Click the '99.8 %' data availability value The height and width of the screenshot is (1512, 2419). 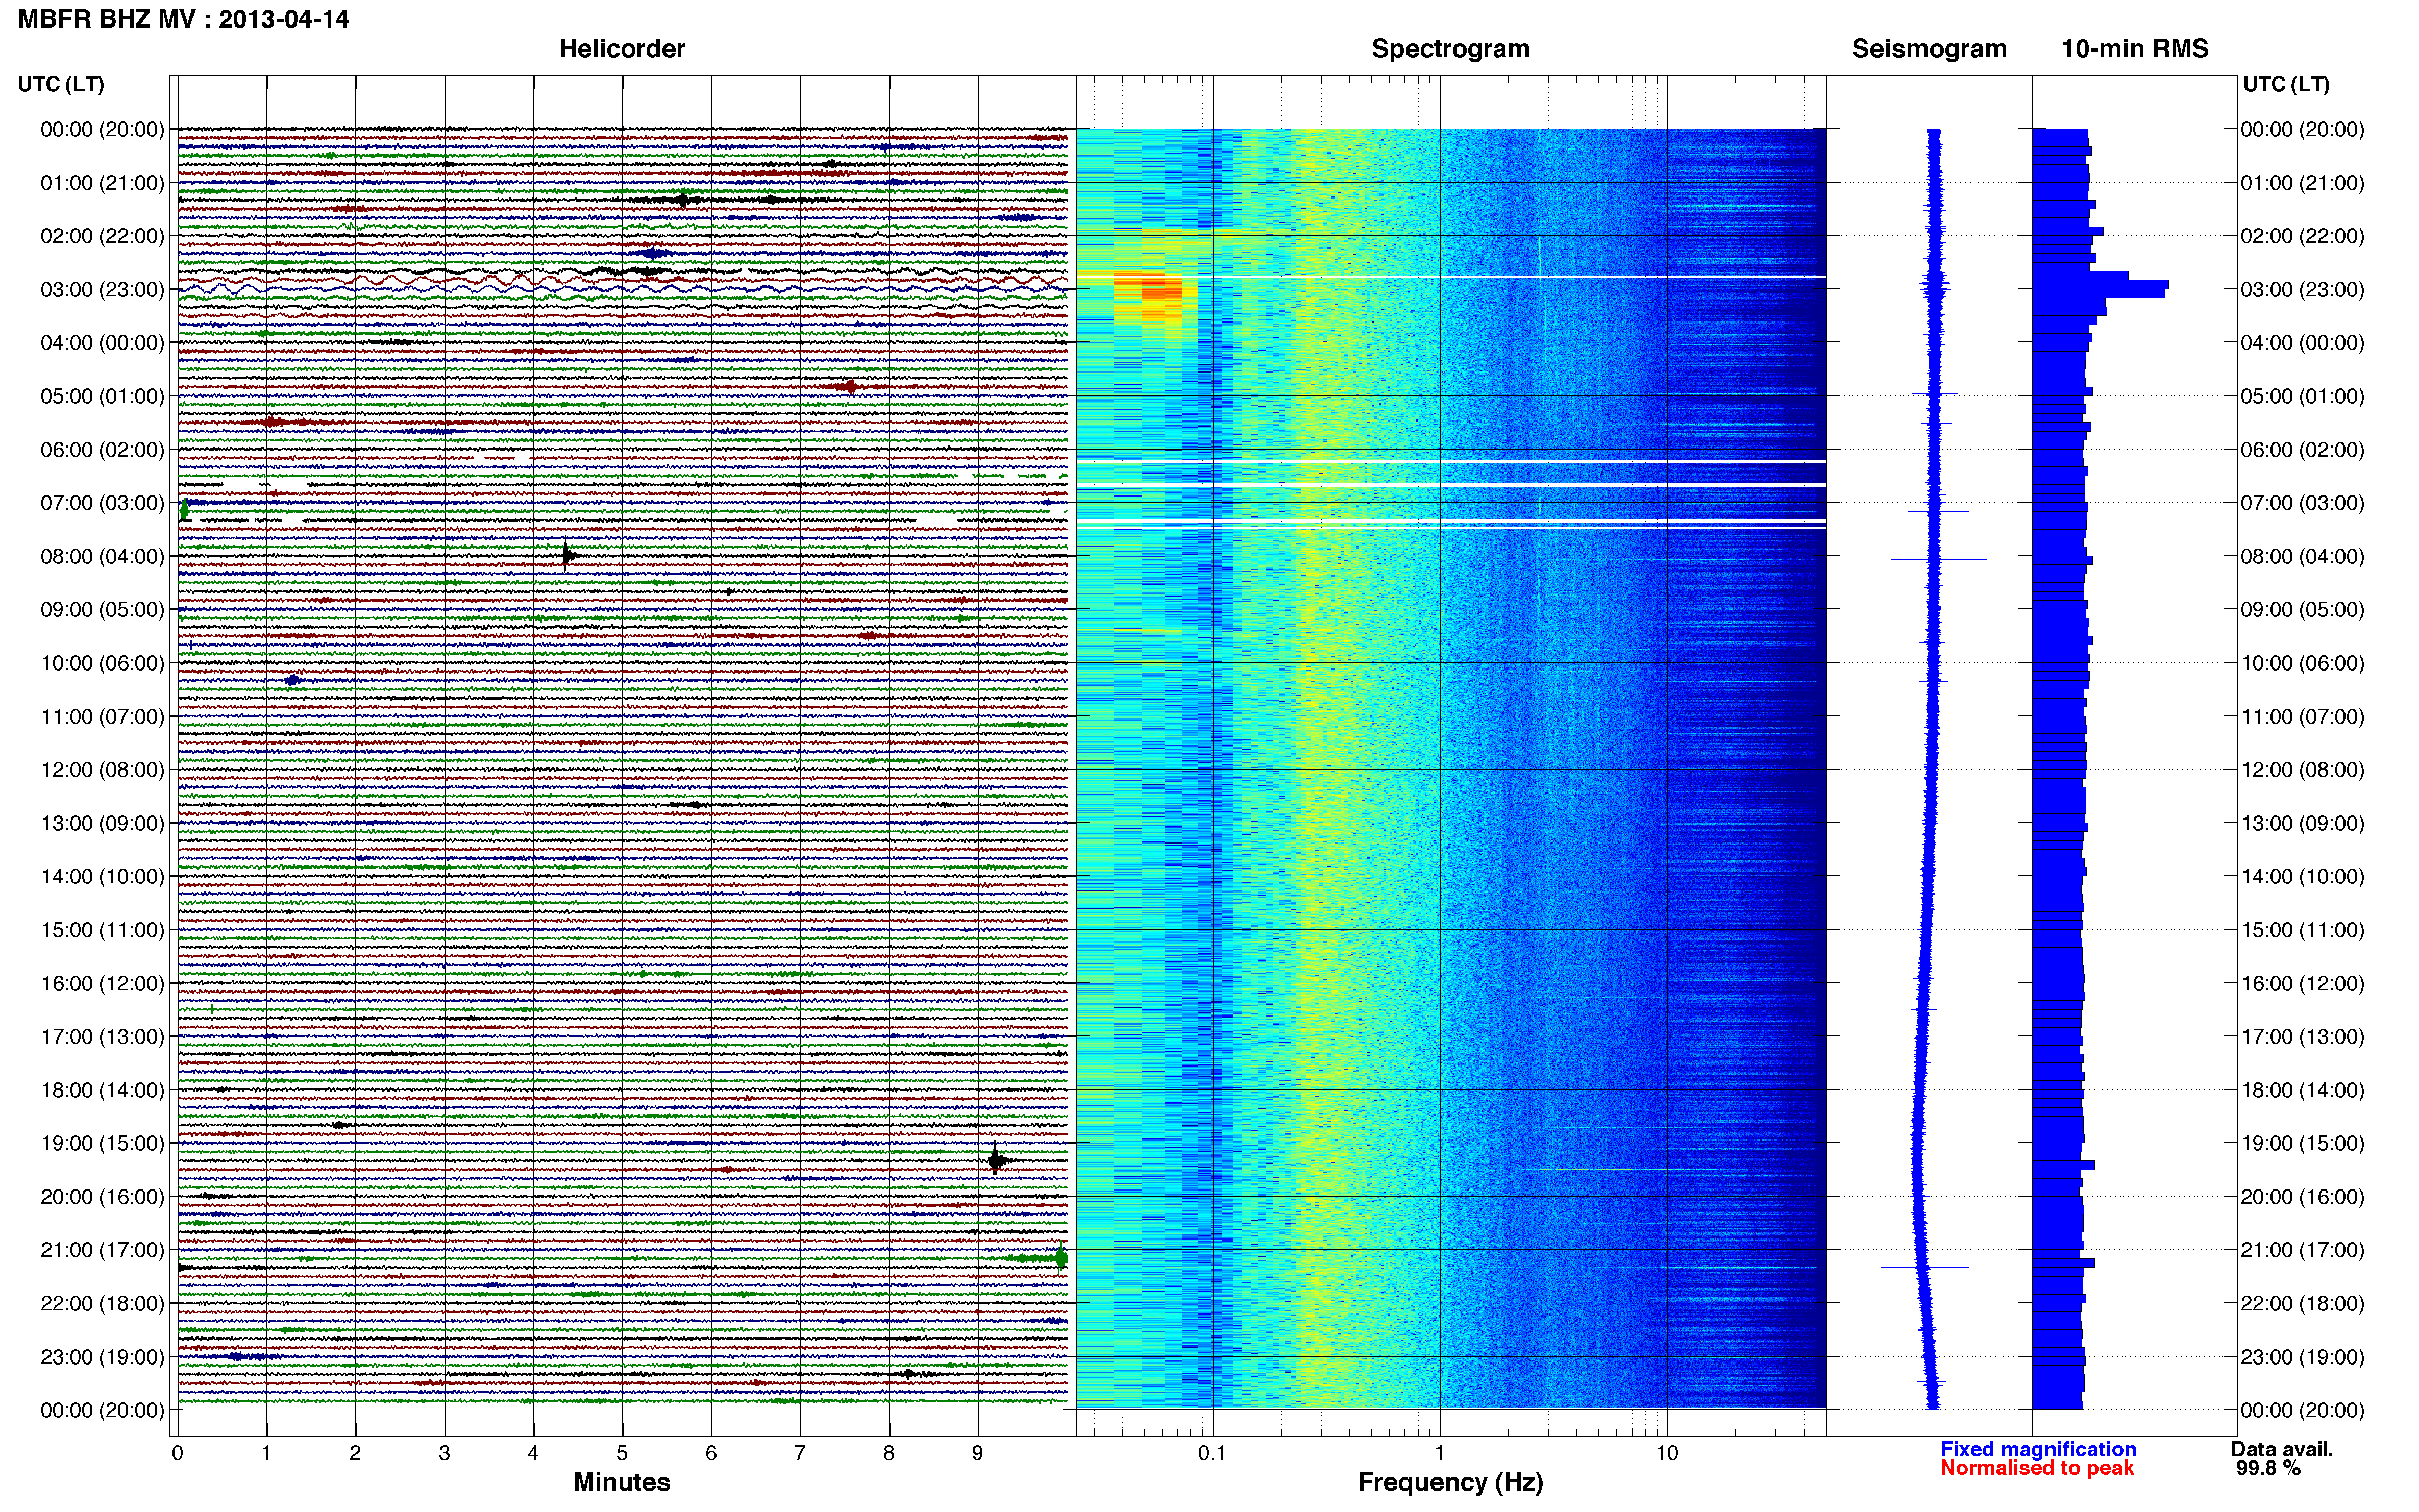pyautogui.click(x=2268, y=1468)
